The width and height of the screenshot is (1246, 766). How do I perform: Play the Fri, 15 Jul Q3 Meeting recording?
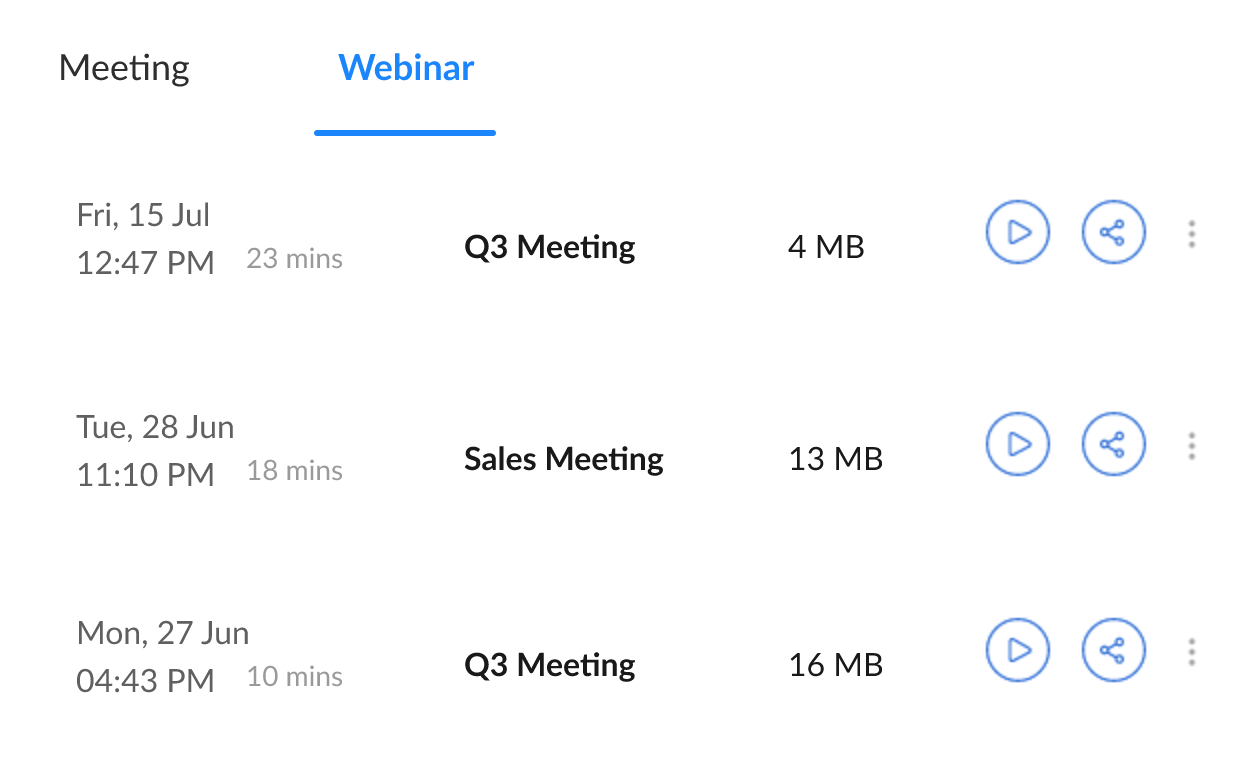pos(1017,233)
